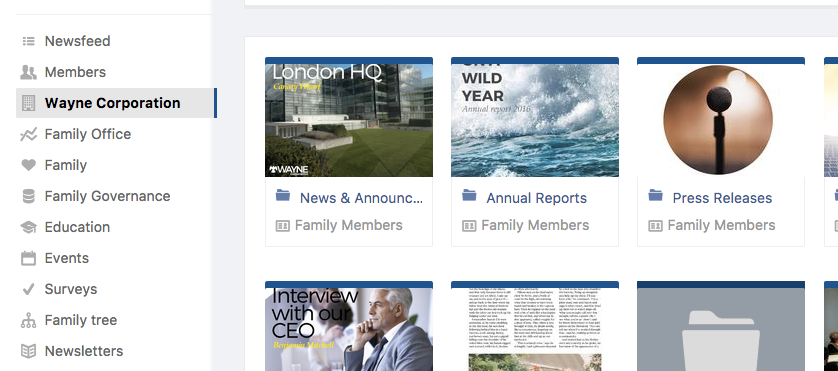Click folder icon beside Press Releases
Viewport: 838px width, 371px height.
(x=656, y=196)
